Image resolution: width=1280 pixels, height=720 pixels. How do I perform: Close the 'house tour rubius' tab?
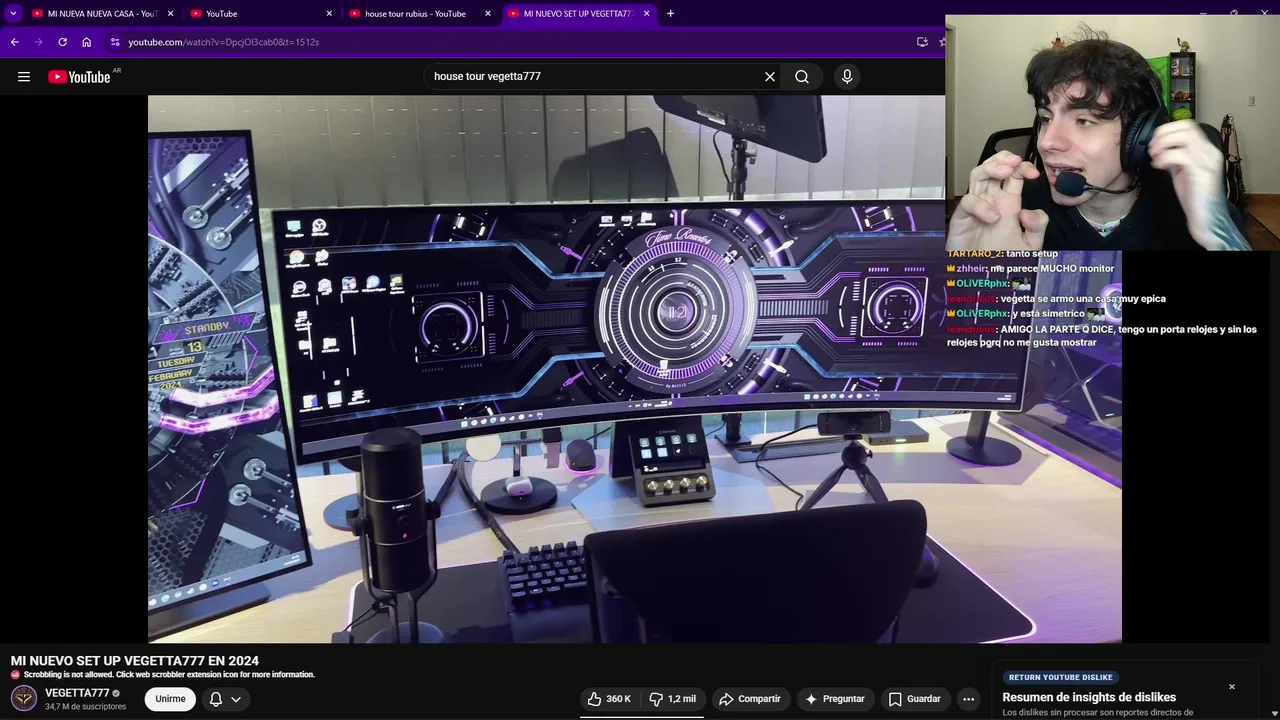(x=488, y=14)
